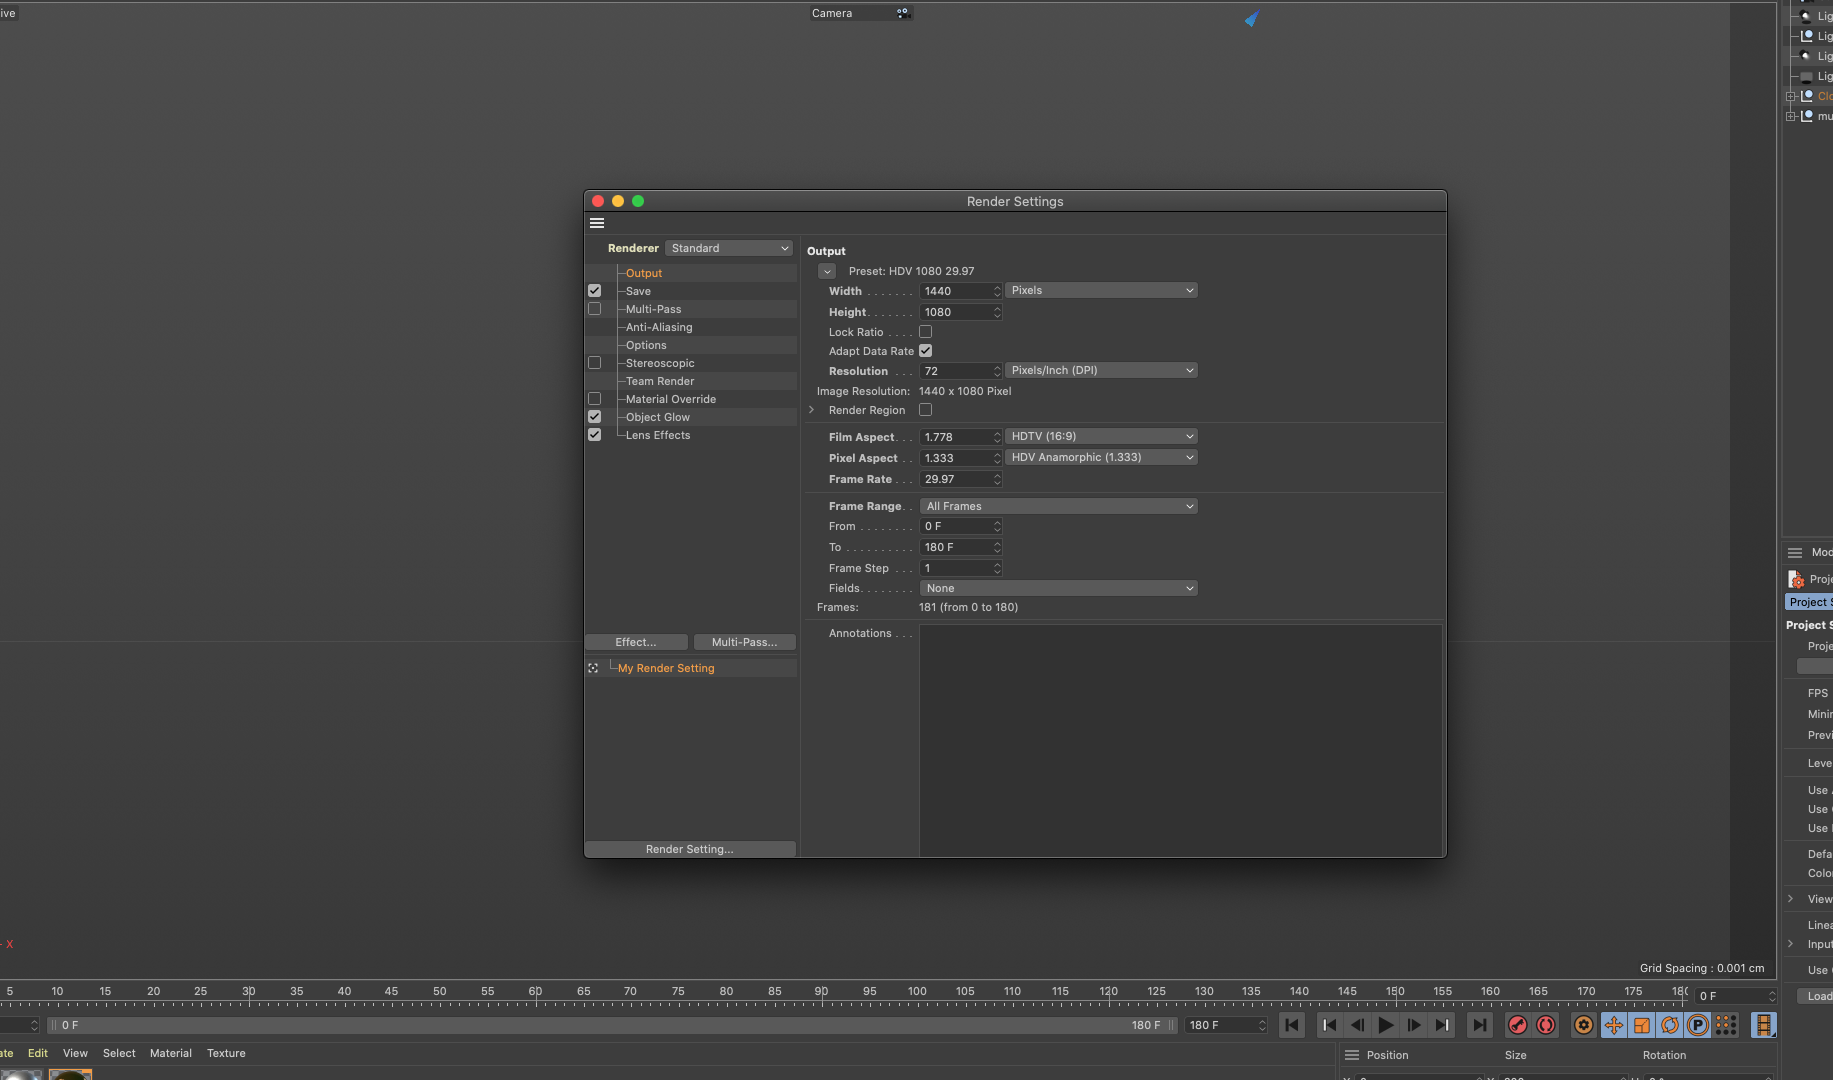Toggle Scale keyframe recording icon
Screen dimensions: 1833x1080
point(1641,1025)
